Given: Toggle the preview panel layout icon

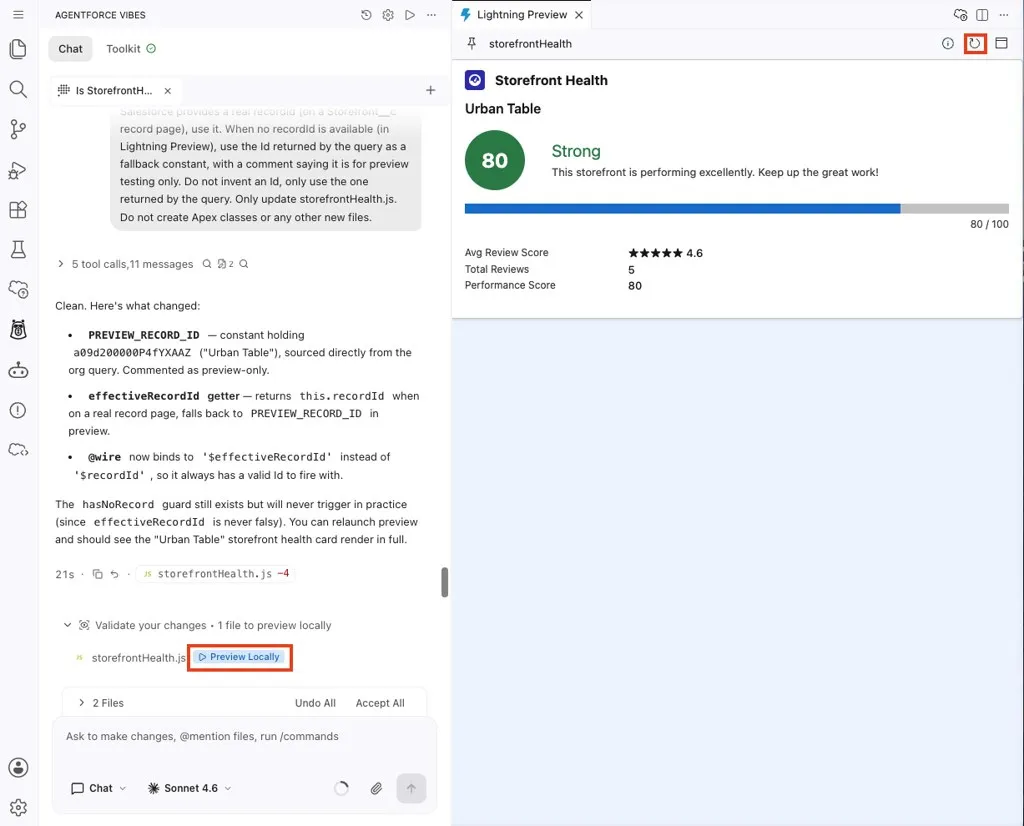Looking at the screenshot, I should click(1001, 43).
